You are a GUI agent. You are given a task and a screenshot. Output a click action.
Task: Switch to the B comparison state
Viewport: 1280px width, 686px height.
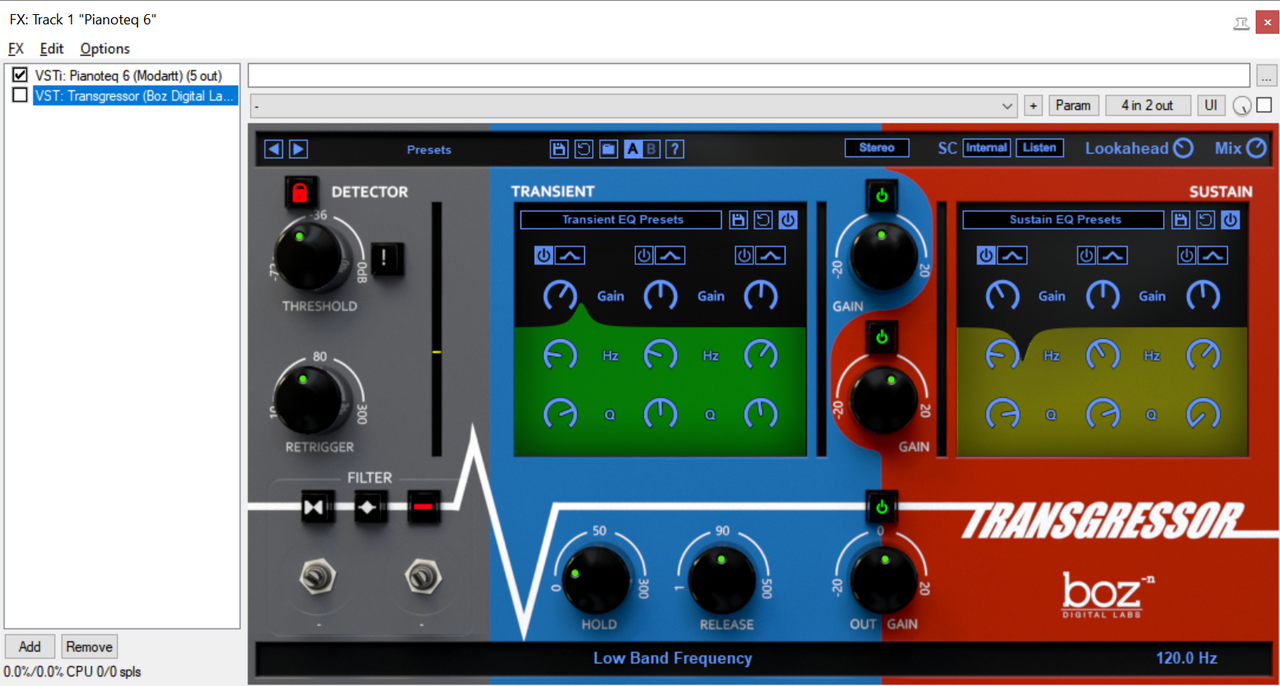[652, 149]
